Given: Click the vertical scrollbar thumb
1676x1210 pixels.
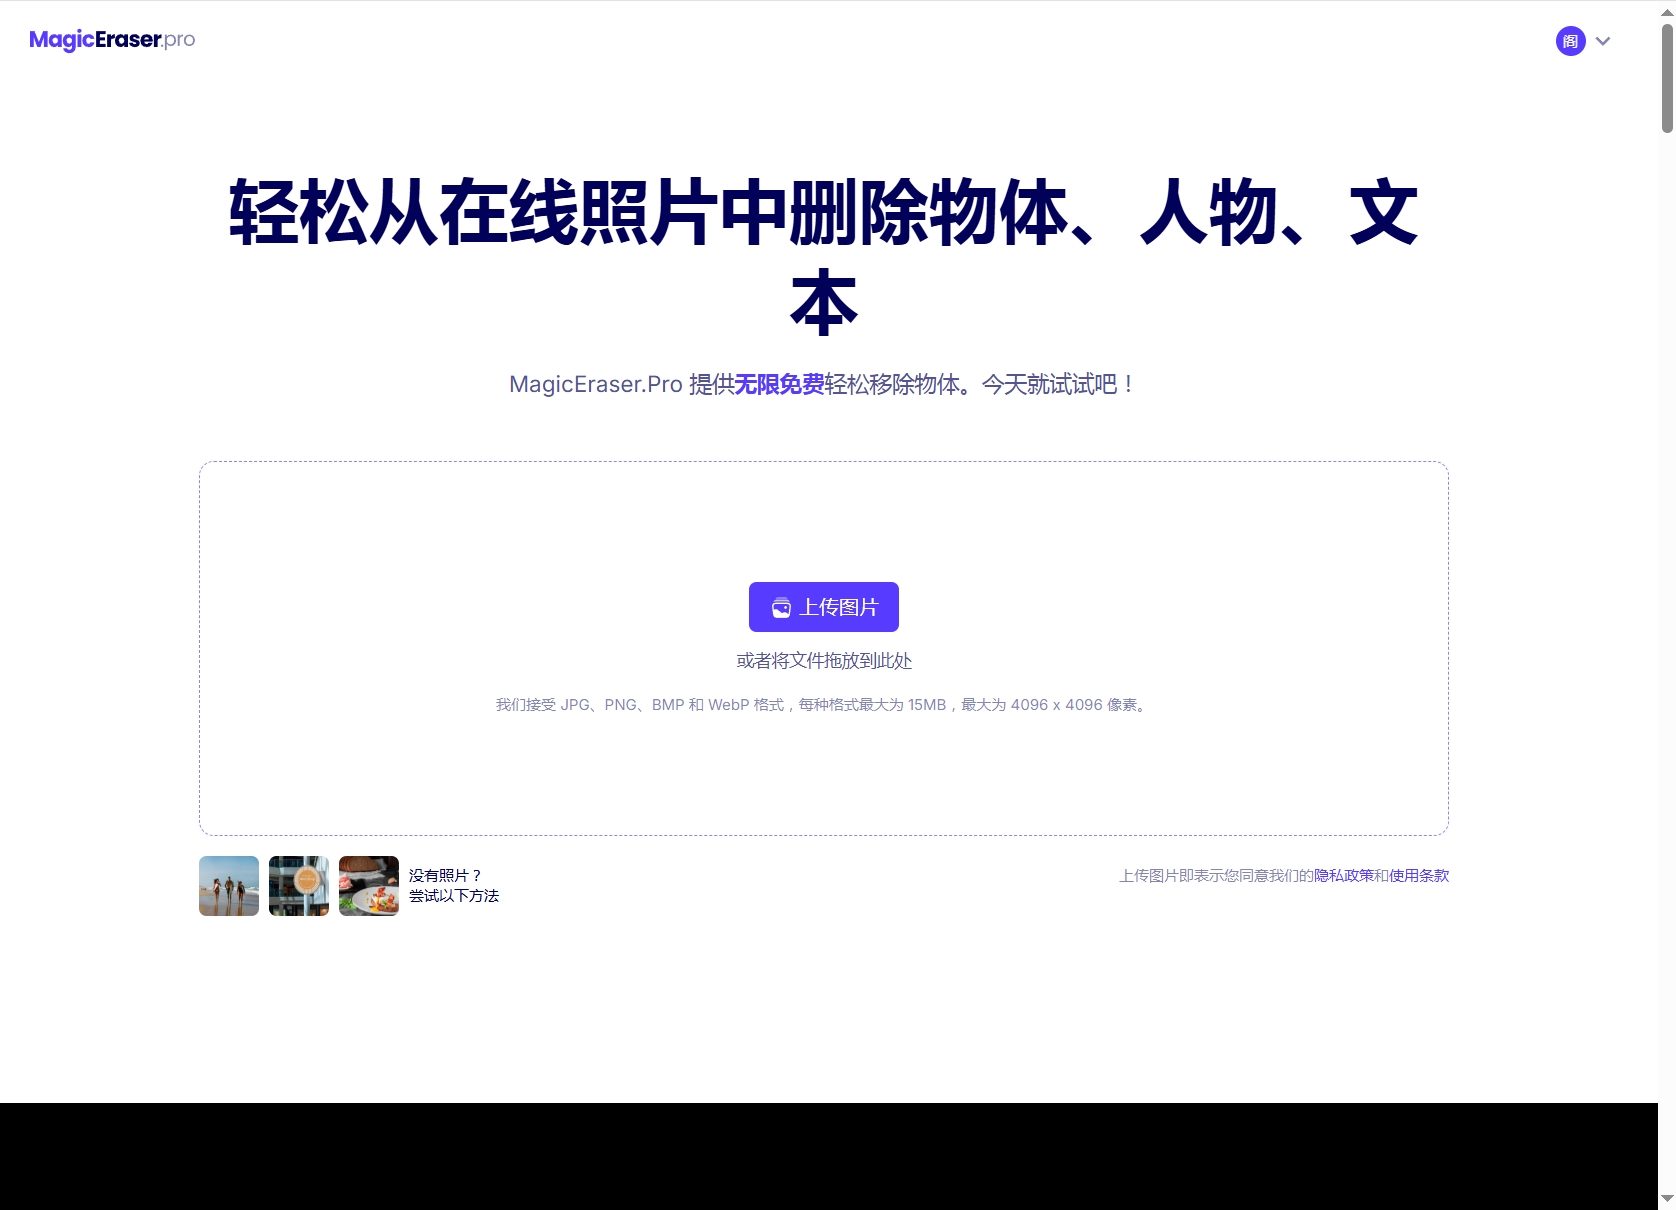Looking at the screenshot, I should [1667, 78].
